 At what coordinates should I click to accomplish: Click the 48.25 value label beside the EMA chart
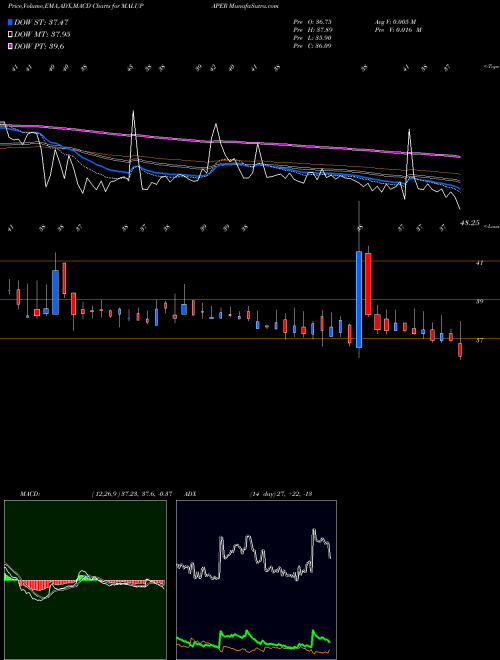pos(470,223)
